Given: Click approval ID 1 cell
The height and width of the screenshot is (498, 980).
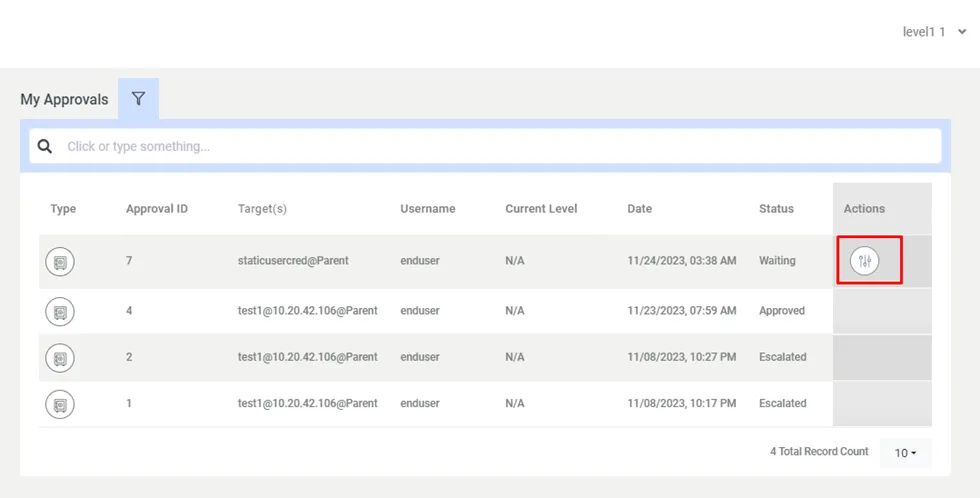Looking at the screenshot, I should [x=129, y=403].
